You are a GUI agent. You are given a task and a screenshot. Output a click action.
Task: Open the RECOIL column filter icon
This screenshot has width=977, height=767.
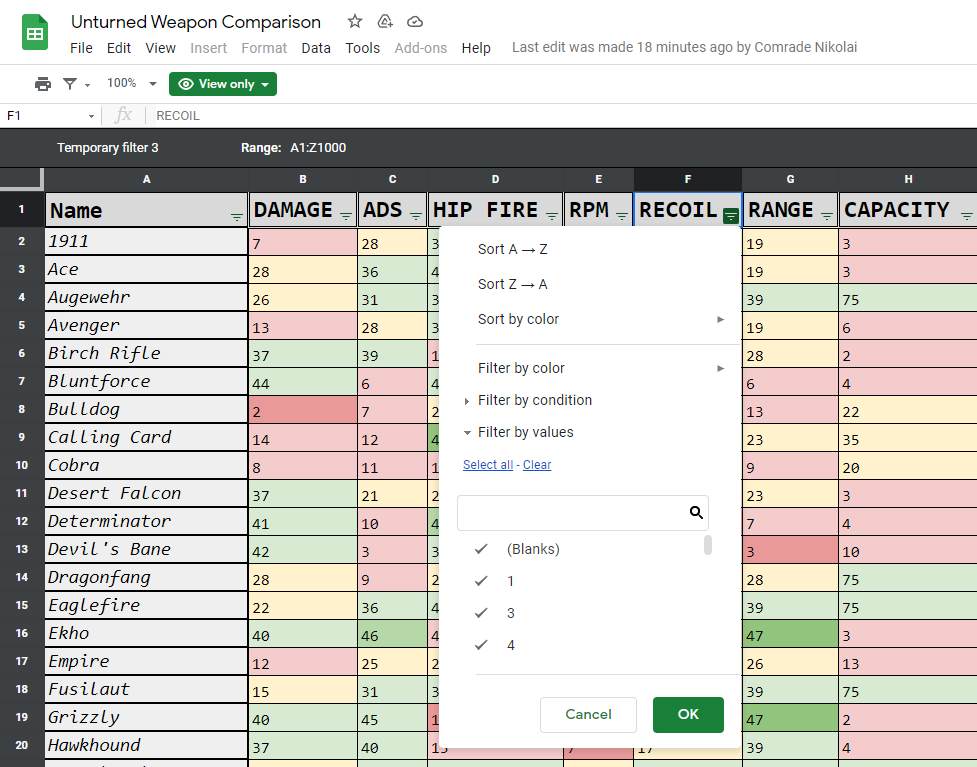731,214
